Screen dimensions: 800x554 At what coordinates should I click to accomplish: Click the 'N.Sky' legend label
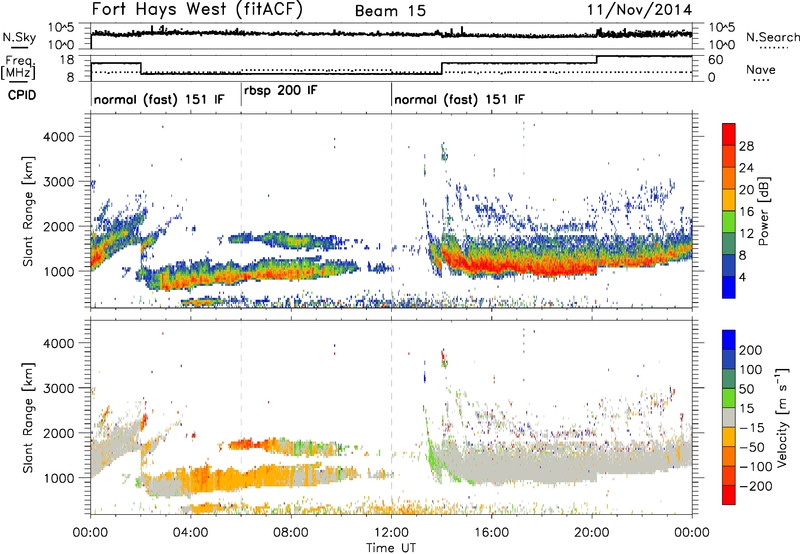point(19,38)
